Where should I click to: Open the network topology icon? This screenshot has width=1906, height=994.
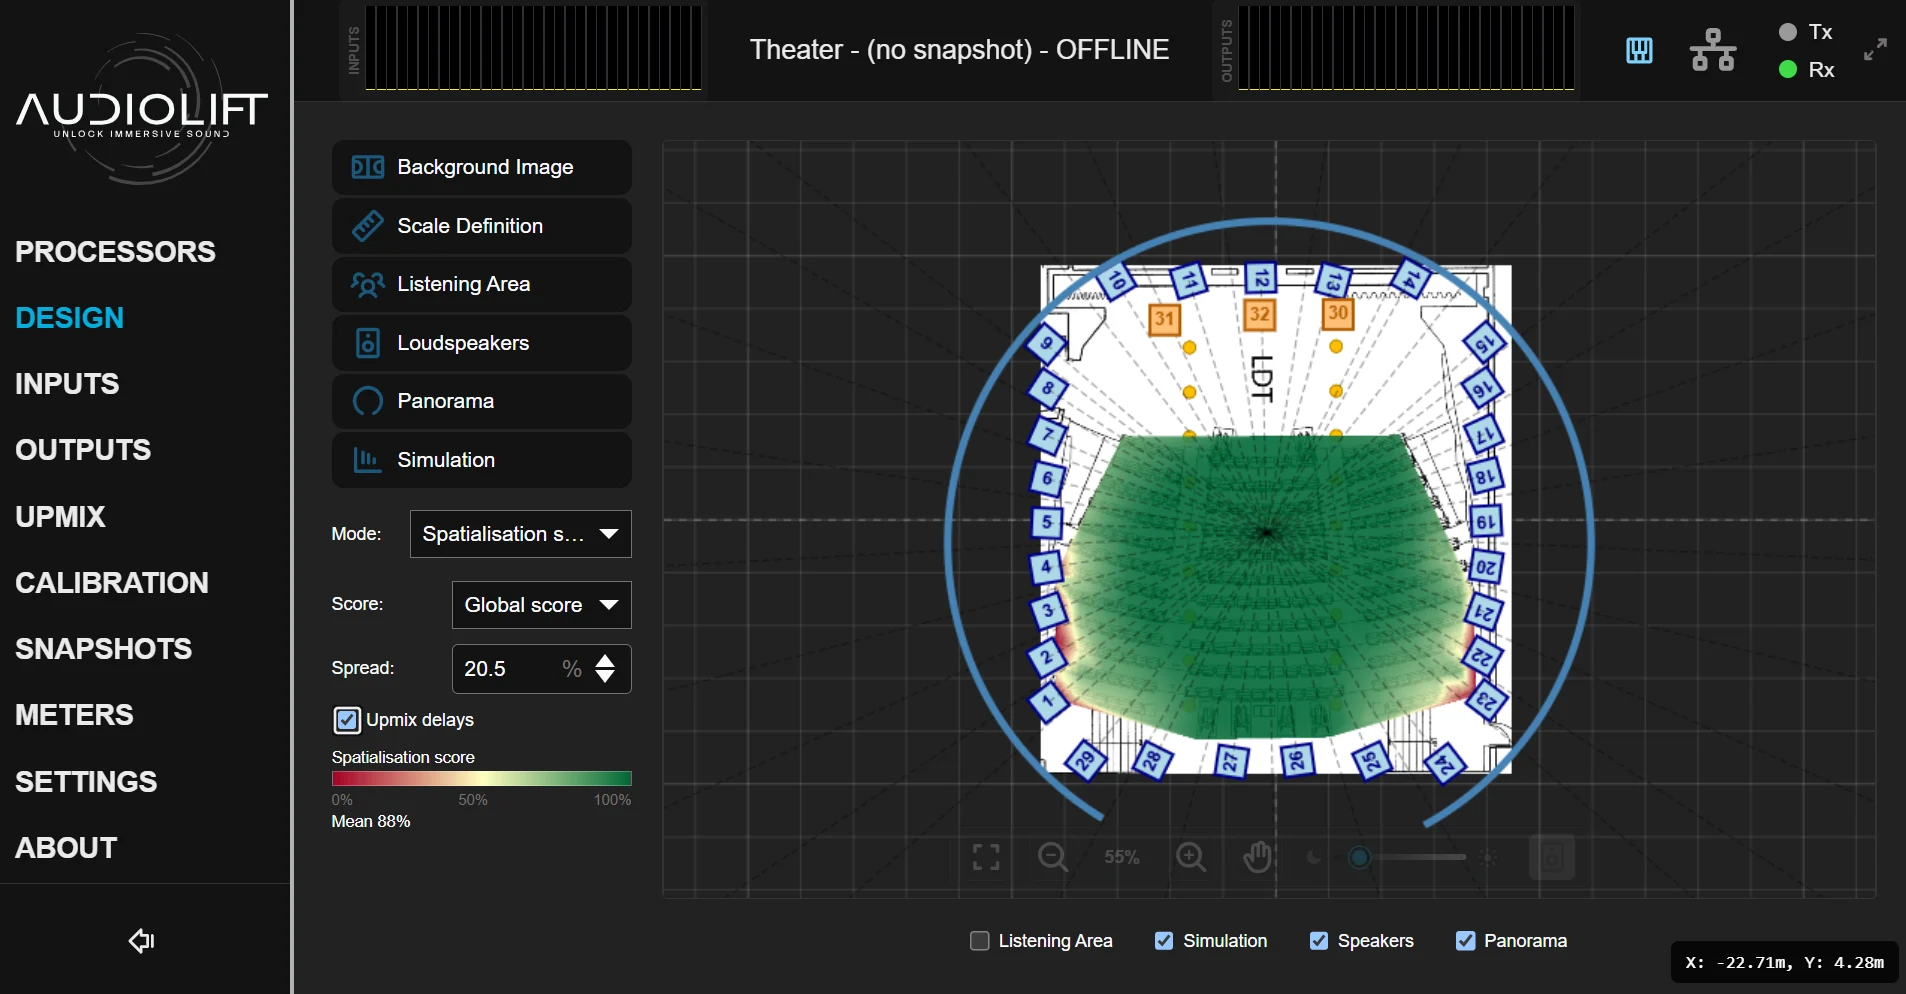click(x=1713, y=50)
